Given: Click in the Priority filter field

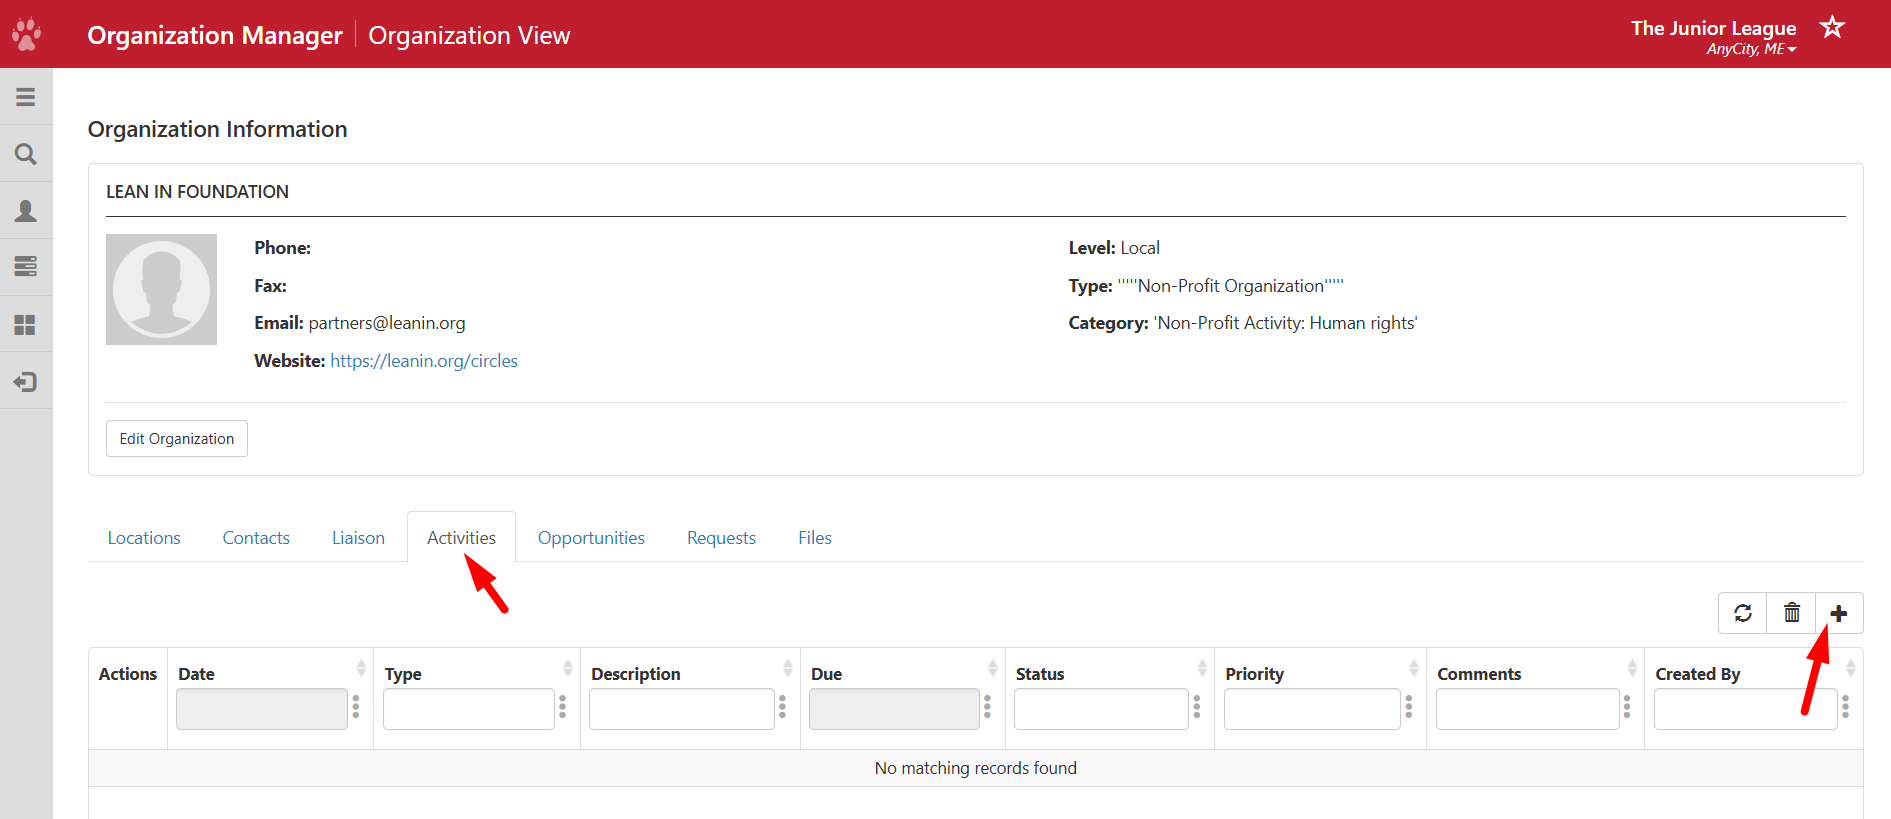Looking at the screenshot, I should (1312, 709).
